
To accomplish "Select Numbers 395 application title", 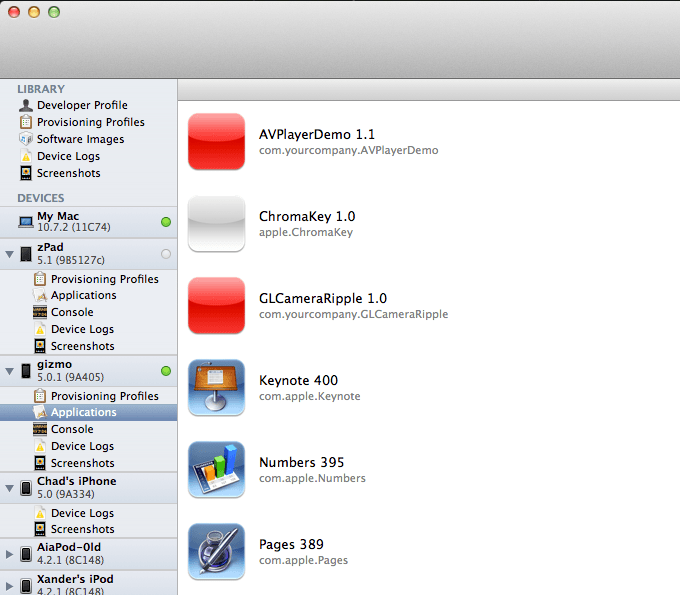I will (301, 462).
